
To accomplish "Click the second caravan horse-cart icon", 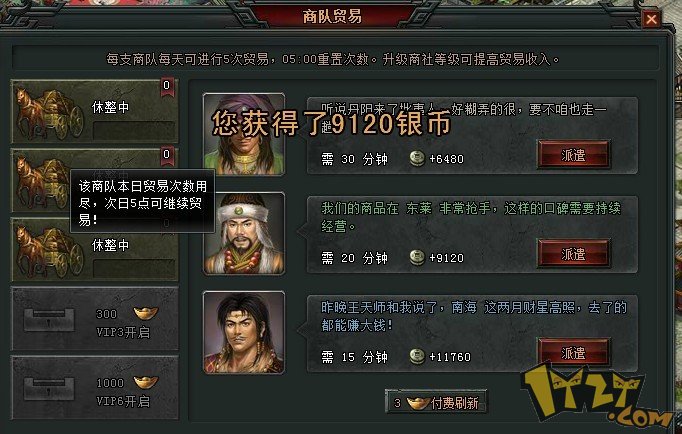I will coord(43,182).
